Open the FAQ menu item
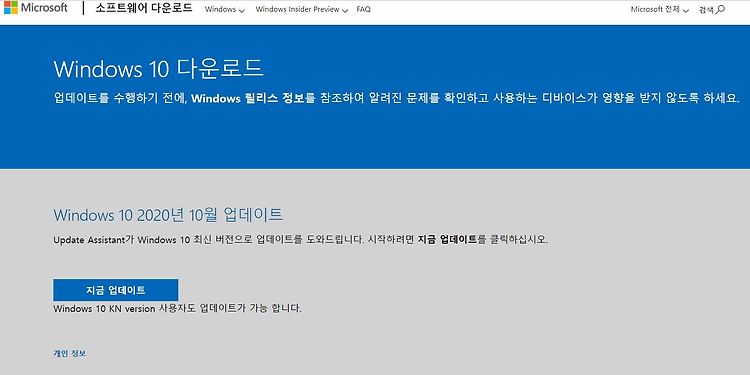Viewport: 750px width, 375px height. 364,10
